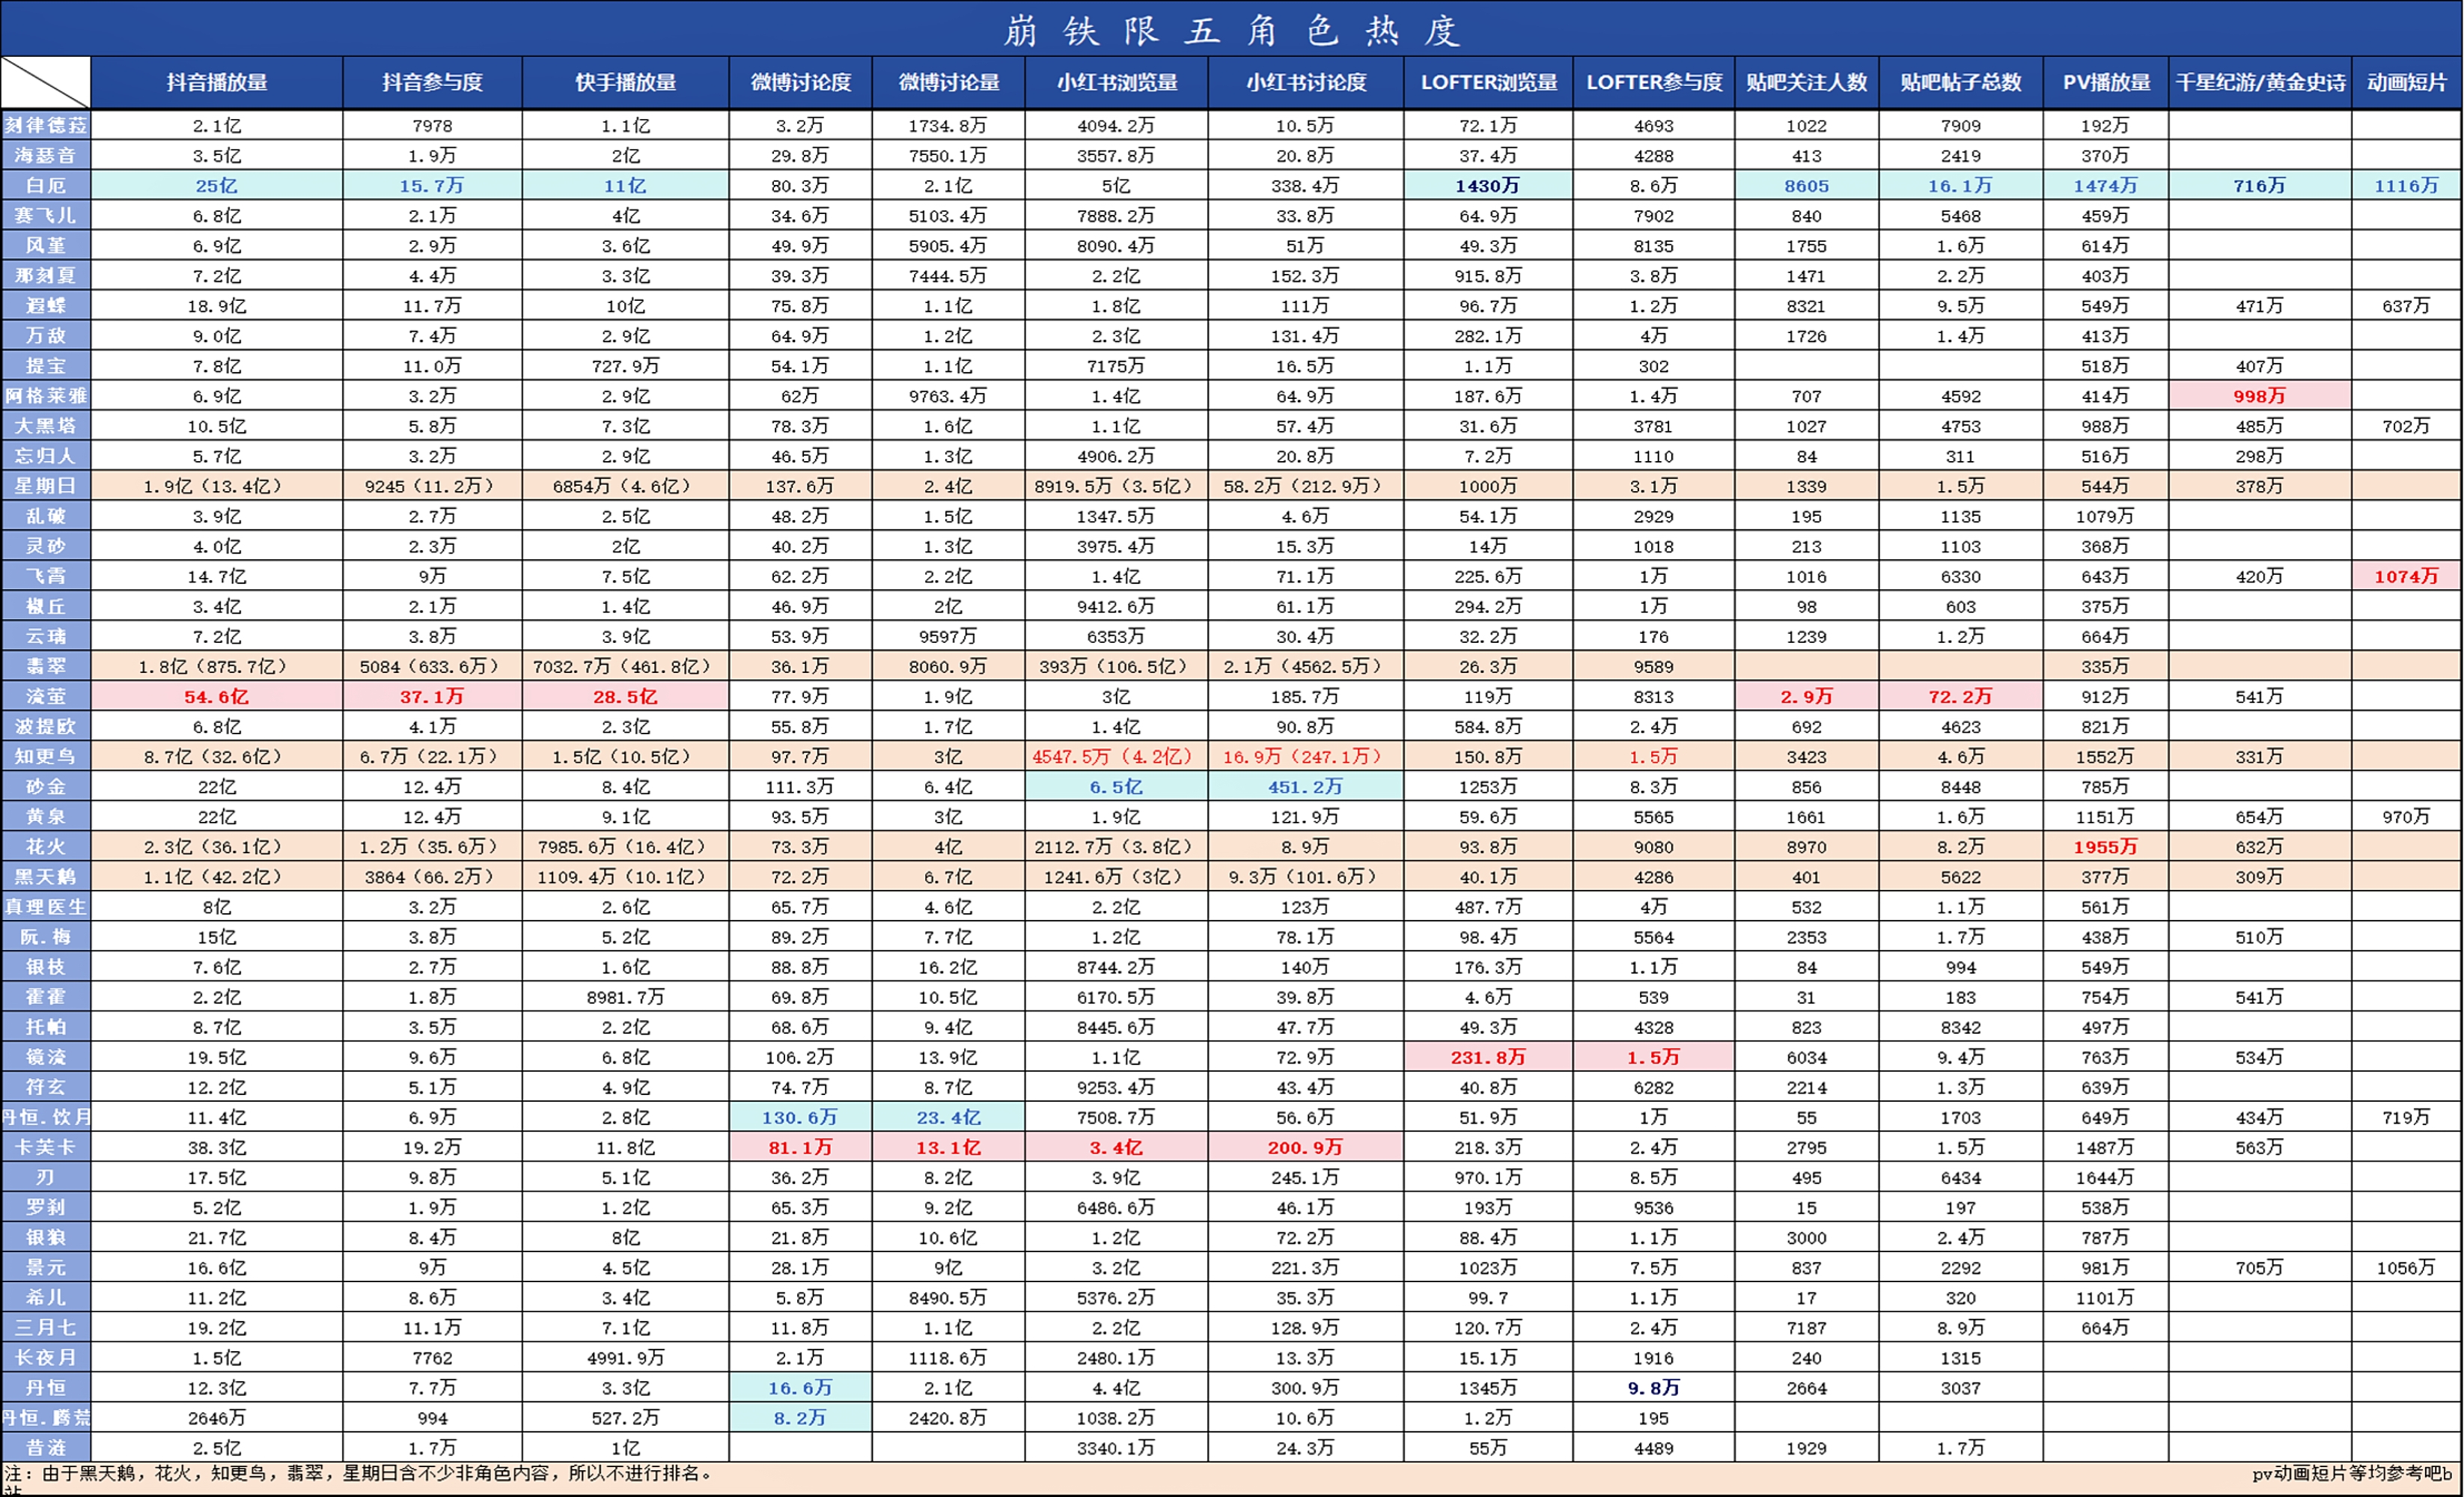The image size is (2464, 1497).
Task: Select the 动画短片 column header
Action: (2407, 82)
